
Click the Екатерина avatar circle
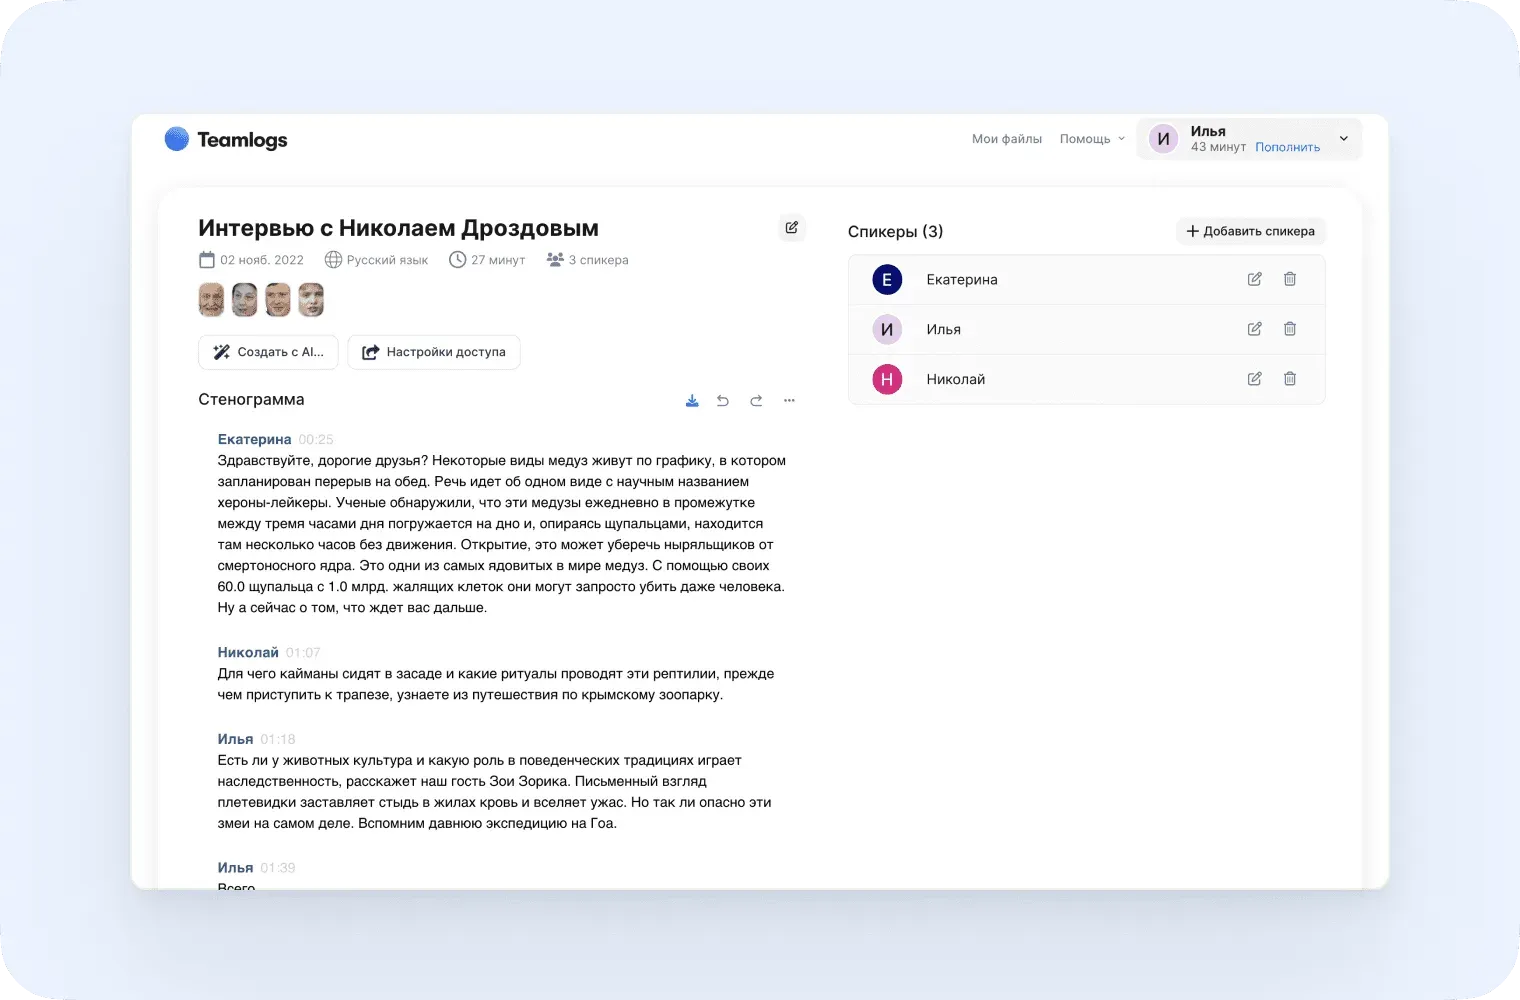pos(887,280)
